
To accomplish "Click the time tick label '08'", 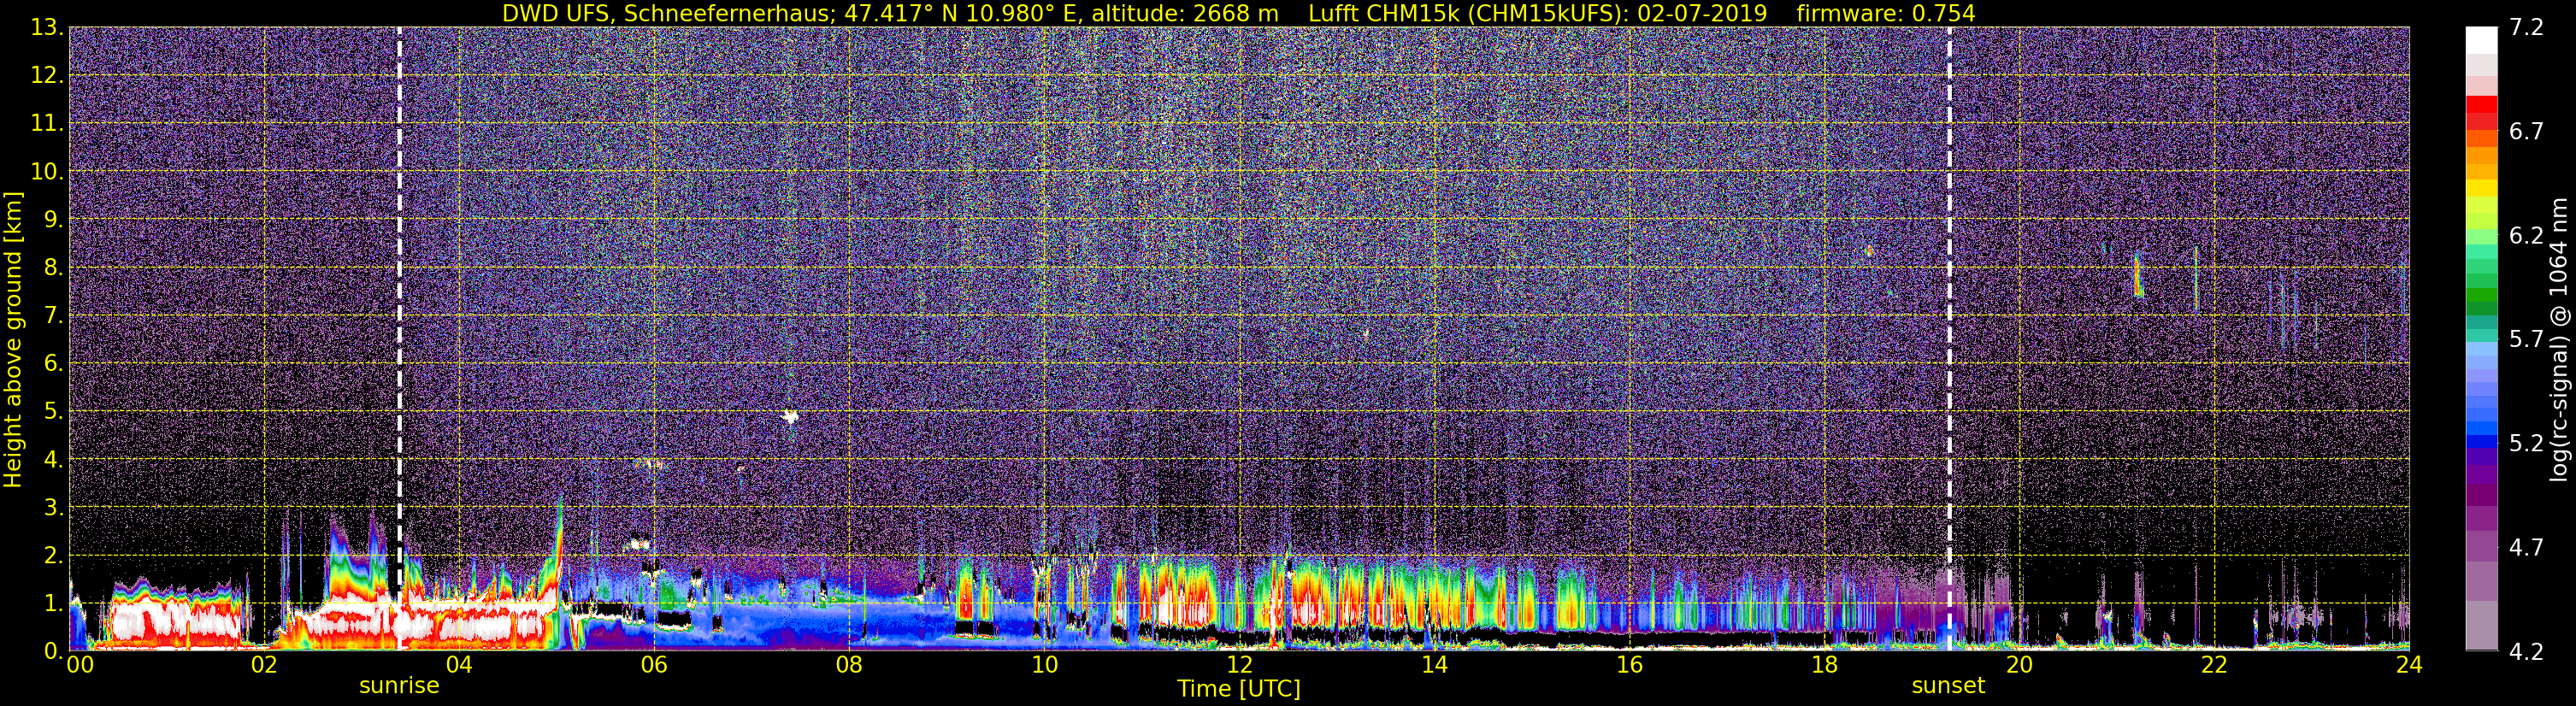I will click(849, 665).
